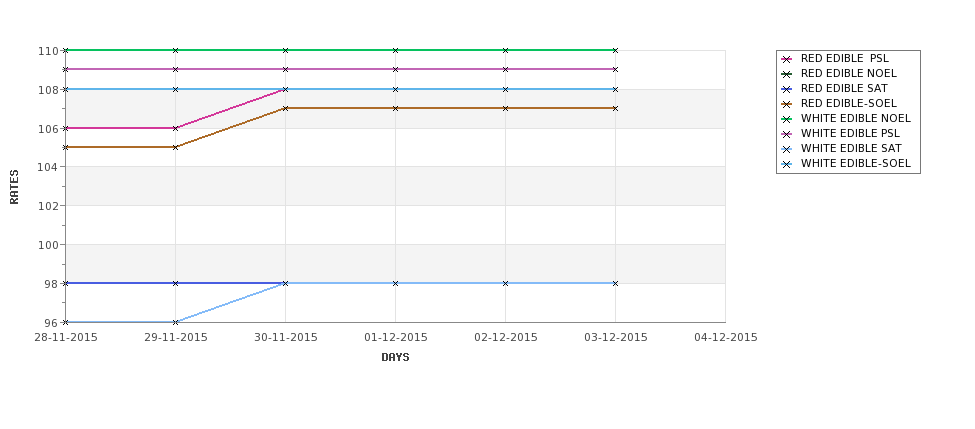Click the 96 point on 29-11-2015
This screenshot has height=429, width=975.
pos(175,322)
